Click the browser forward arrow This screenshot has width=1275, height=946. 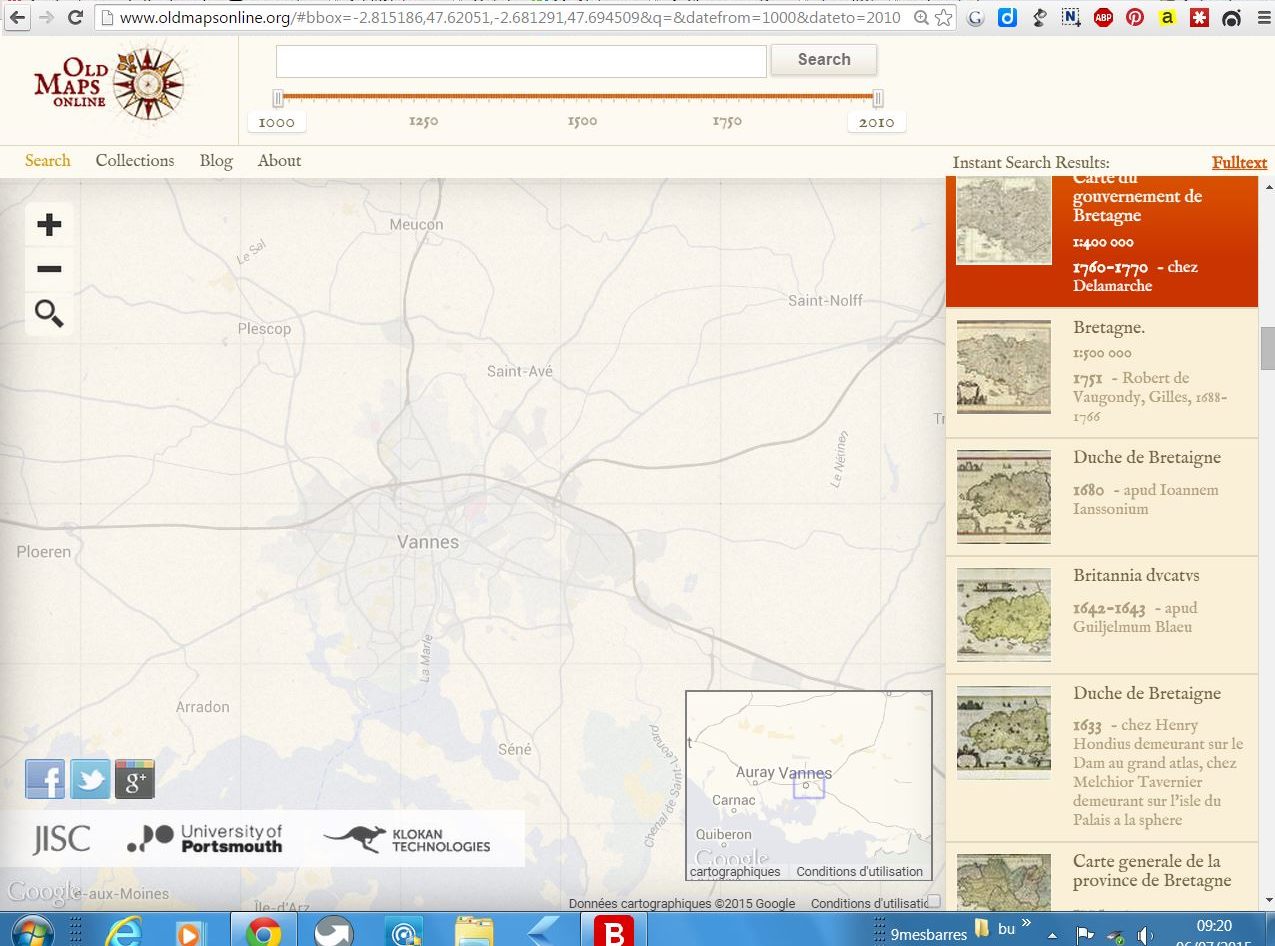(46, 17)
